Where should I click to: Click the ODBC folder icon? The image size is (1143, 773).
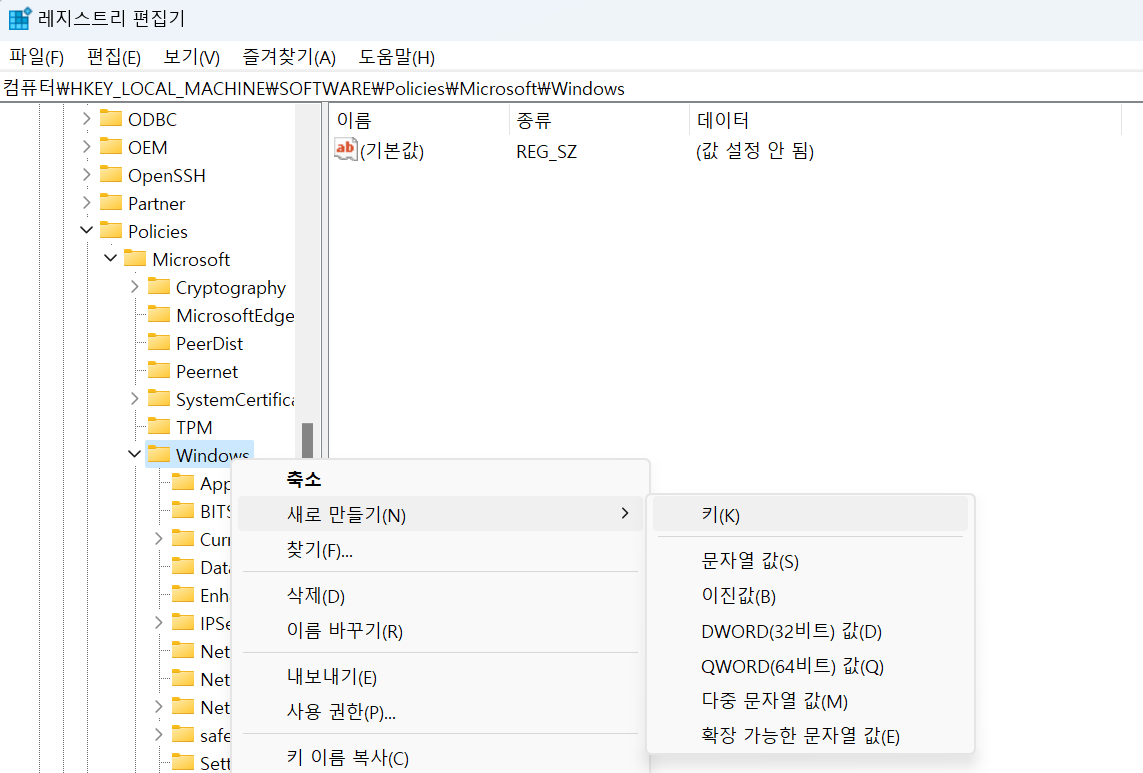click(111, 118)
